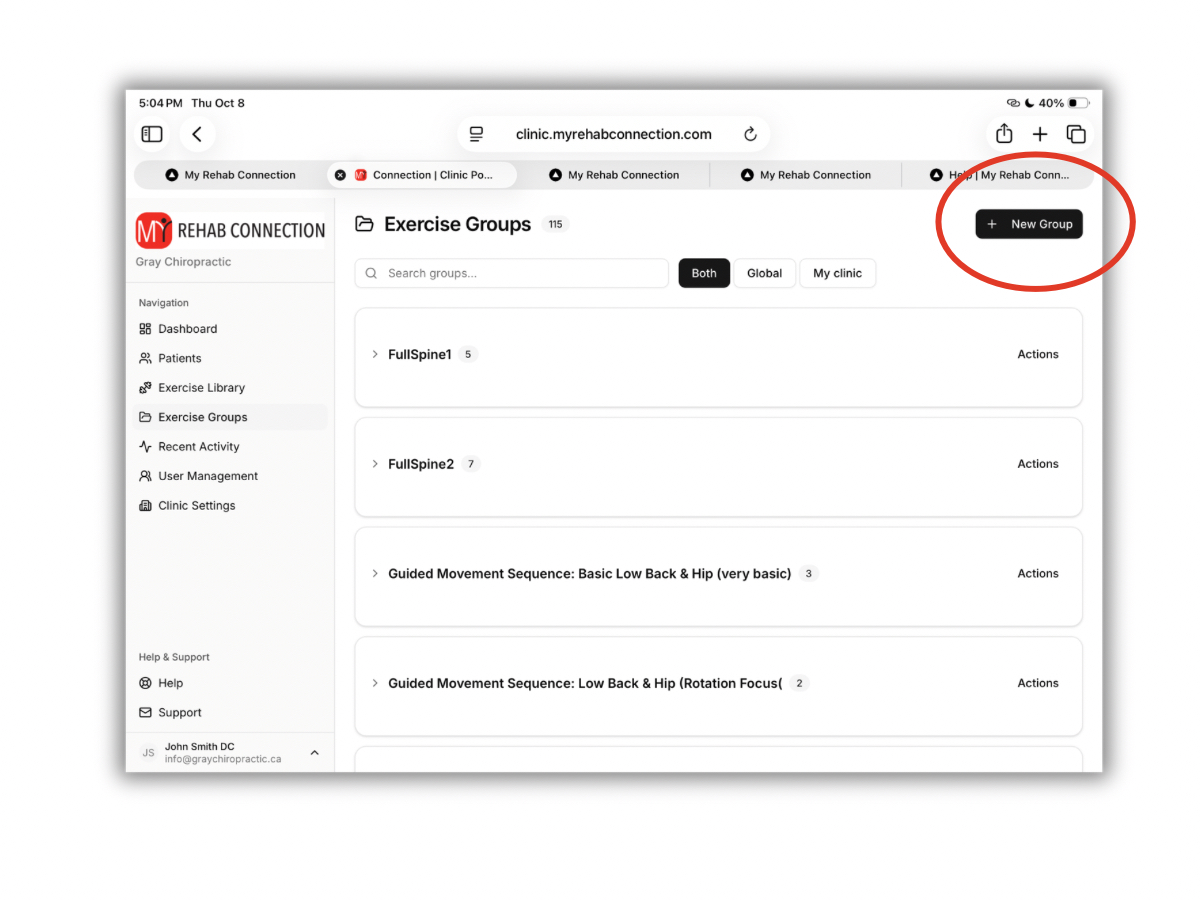Select the Both filter

click(704, 273)
